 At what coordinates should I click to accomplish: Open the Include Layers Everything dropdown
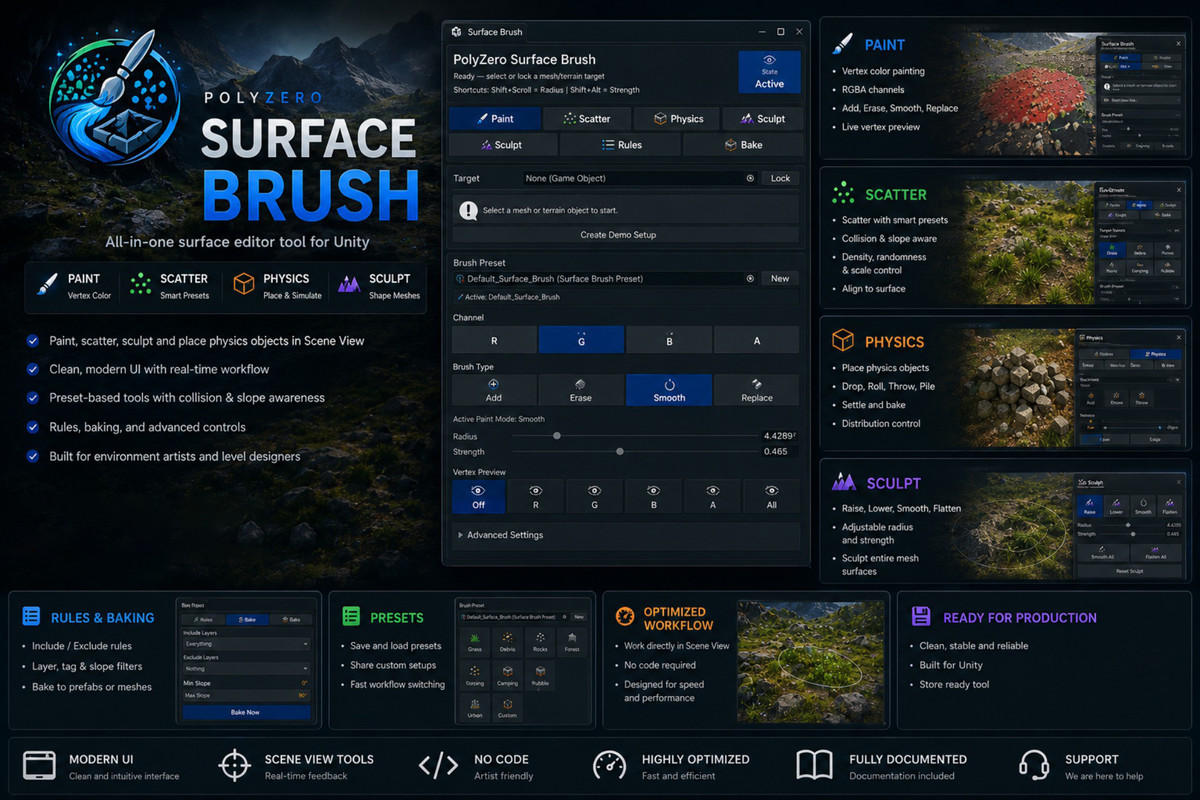tap(247, 644)
